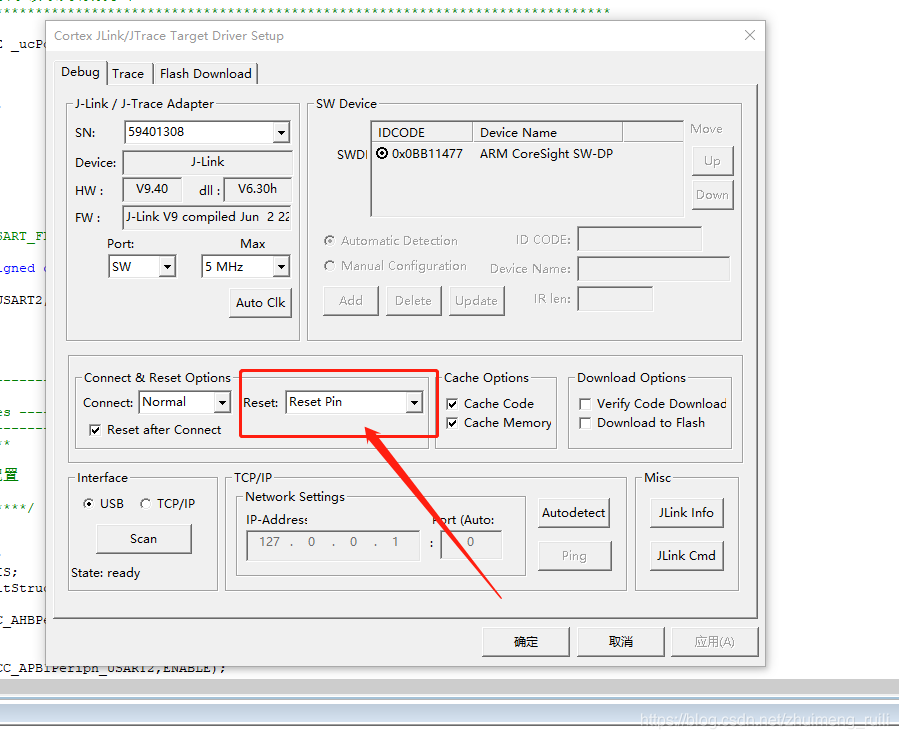Open the Flash Download tab

click(x=206, y=74)
